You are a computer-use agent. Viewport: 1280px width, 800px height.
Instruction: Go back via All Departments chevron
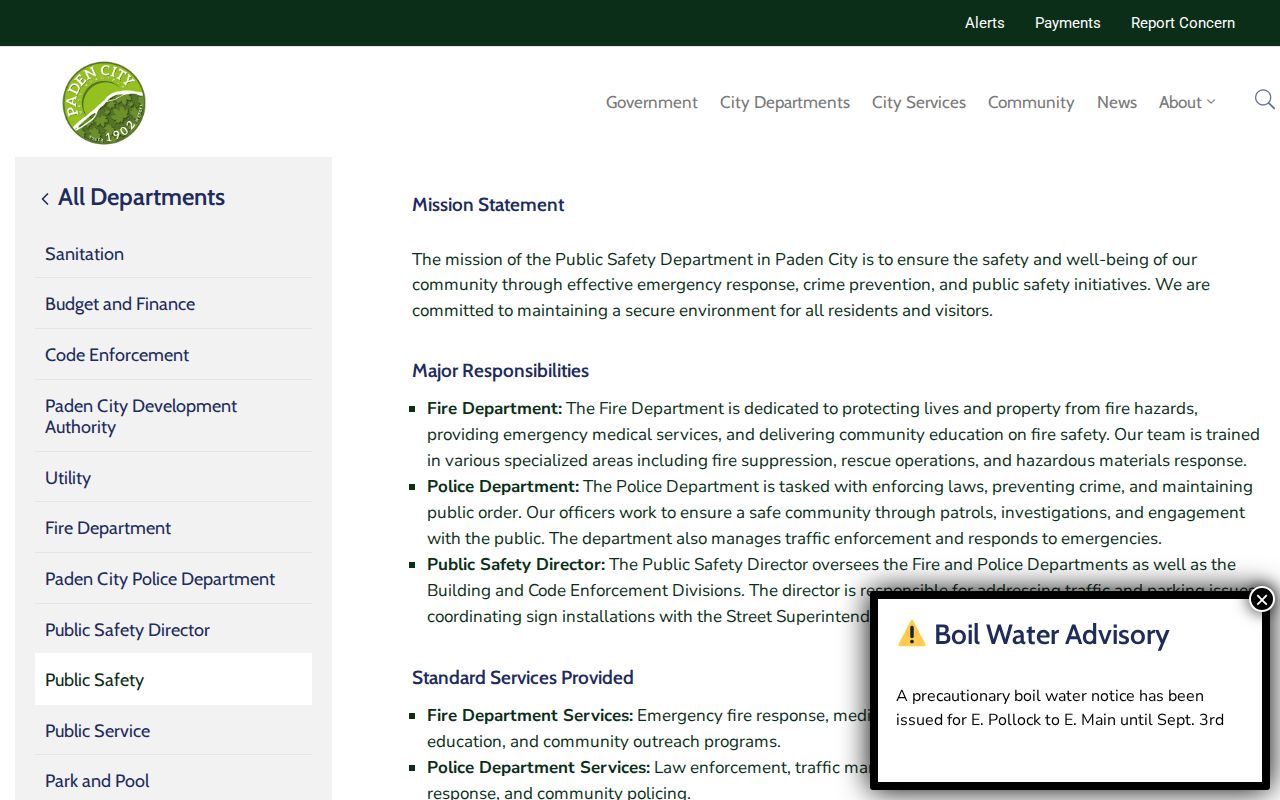point(45,199)
